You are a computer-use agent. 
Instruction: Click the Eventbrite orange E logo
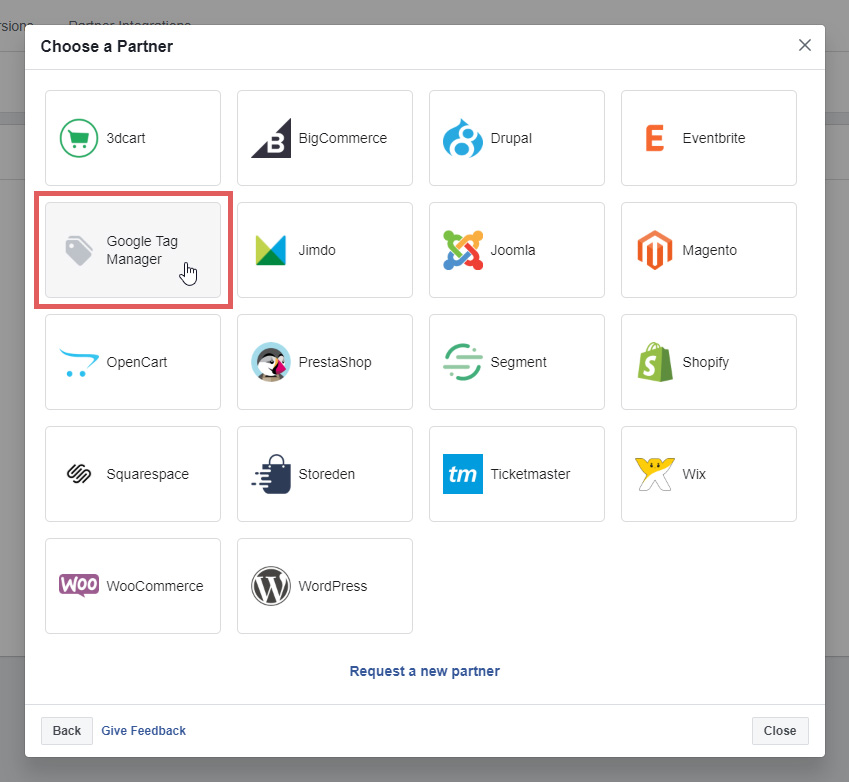(x=655, y=138)
